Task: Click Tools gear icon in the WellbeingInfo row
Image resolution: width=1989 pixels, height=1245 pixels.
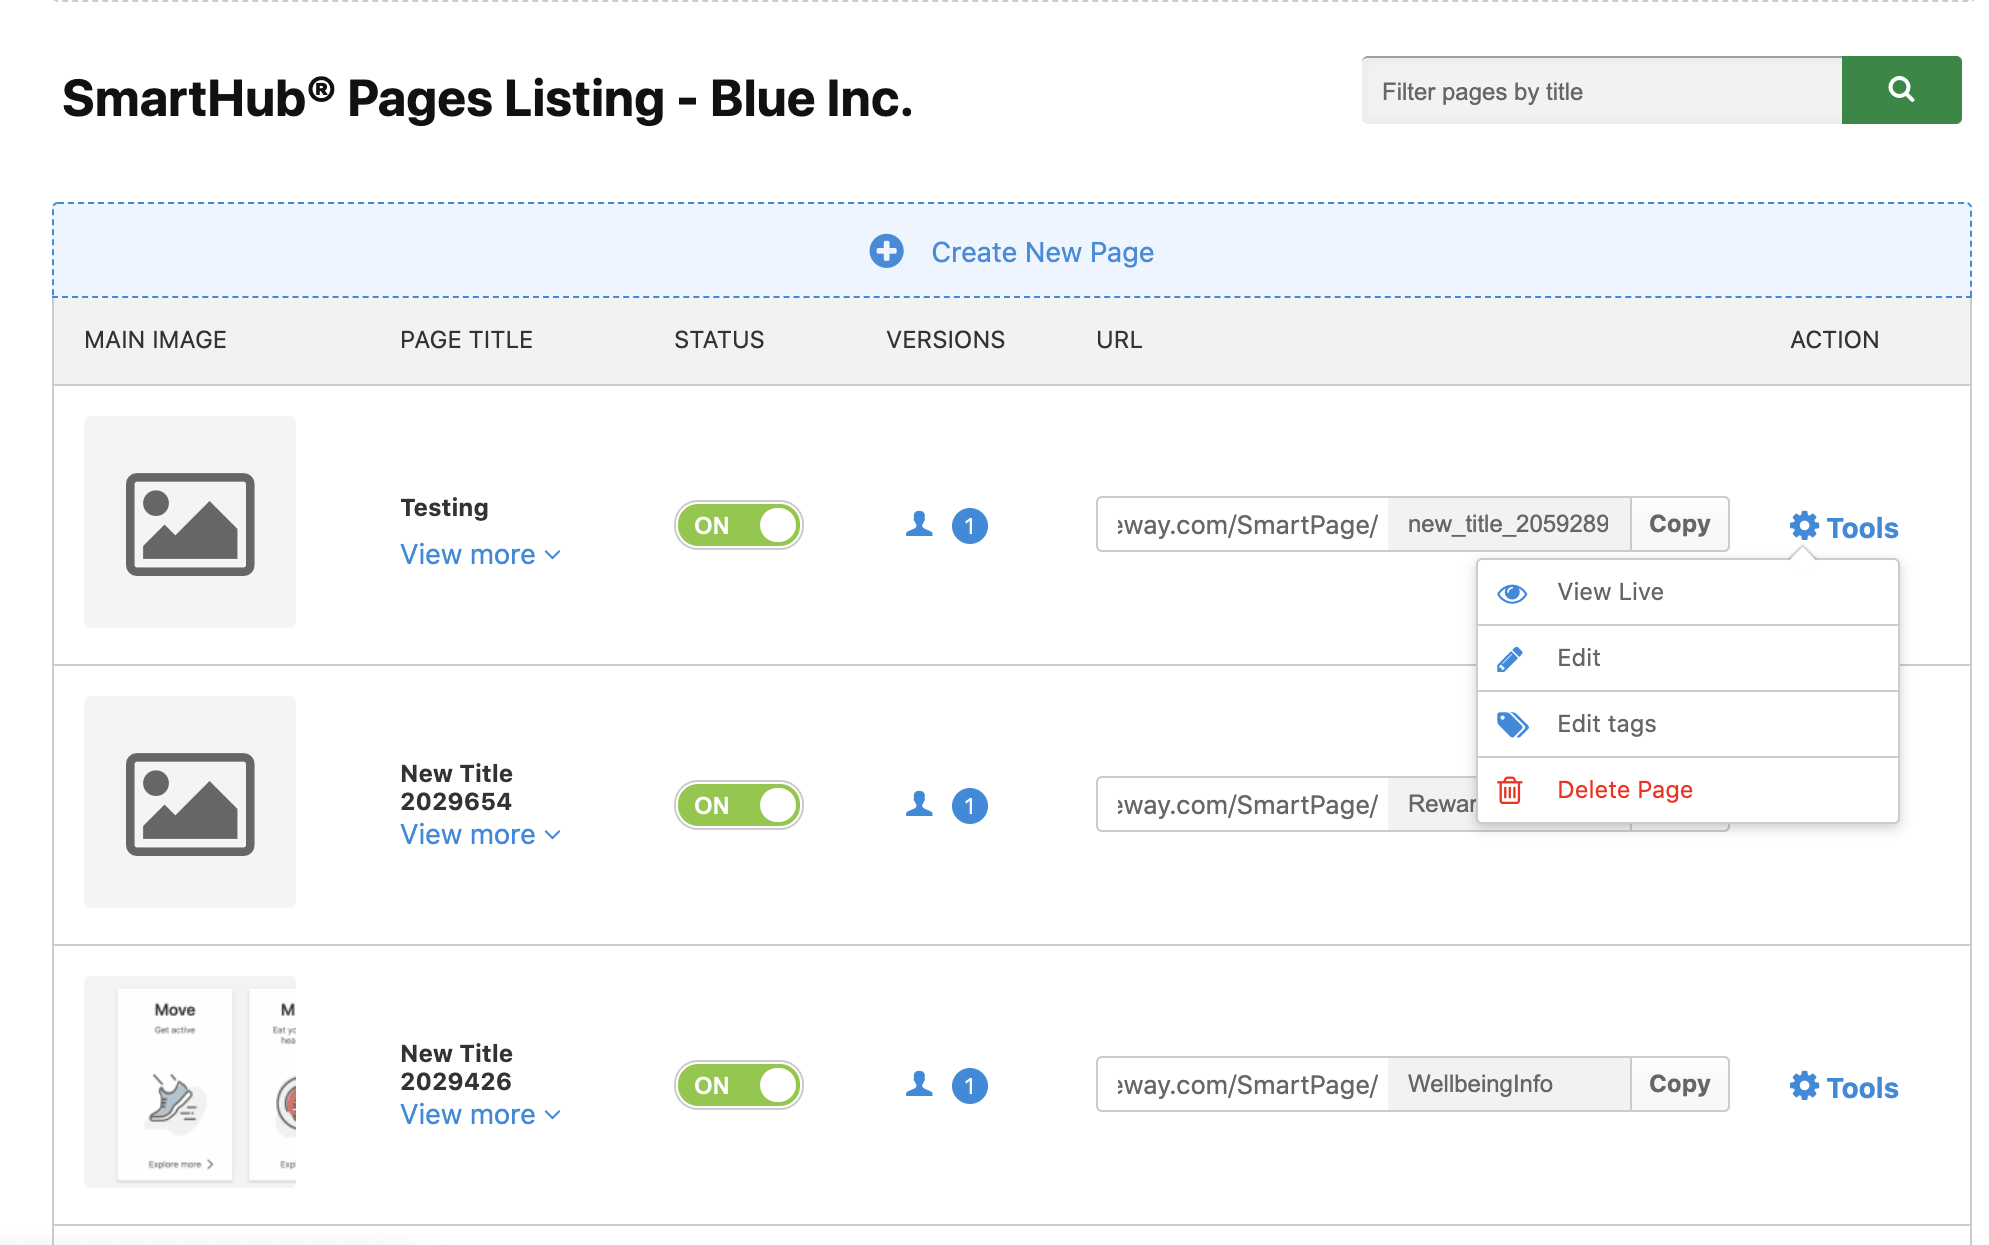Action: [x=1804, y=1086]
